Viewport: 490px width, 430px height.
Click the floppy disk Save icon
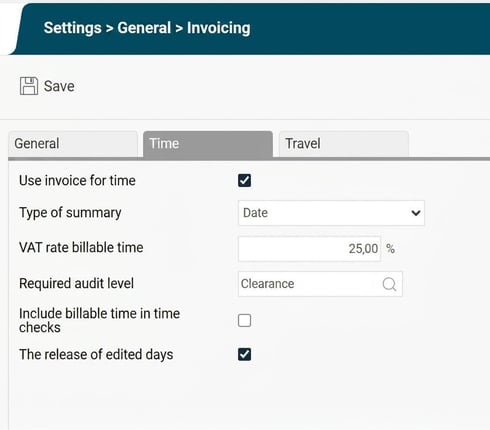(29, 86)
